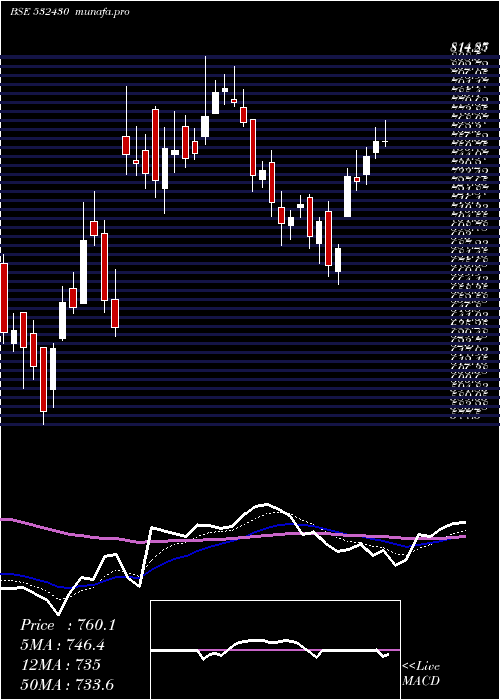Select the Price : 760.1 readout
500x700 pixels.
68,625
